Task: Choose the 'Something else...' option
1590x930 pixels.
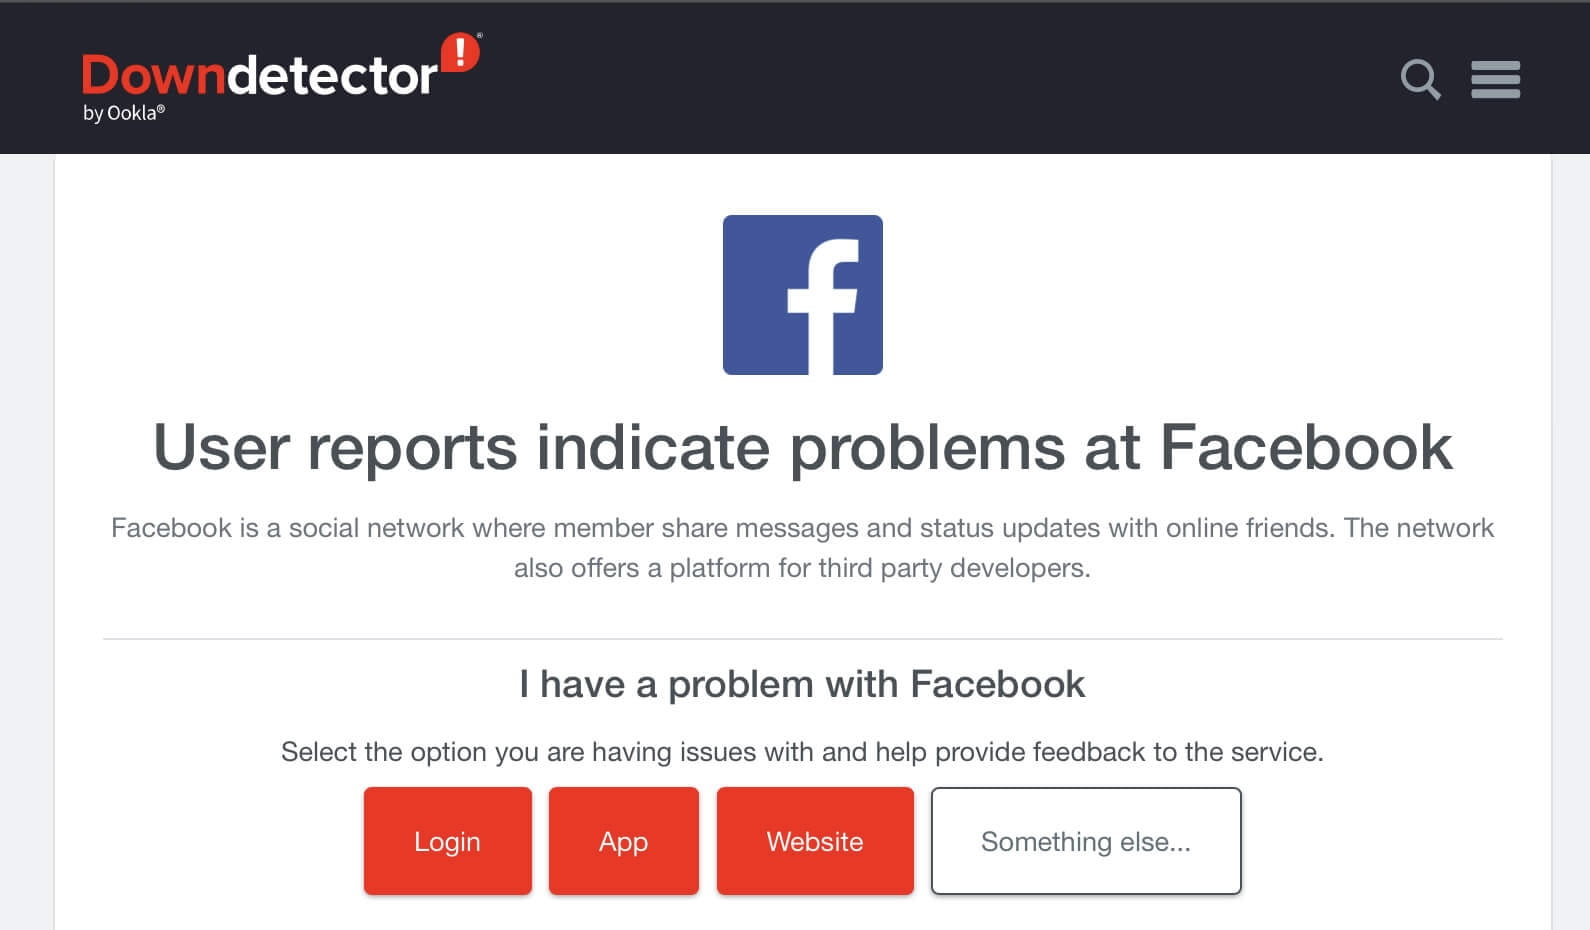Action: pos(1086,841)
